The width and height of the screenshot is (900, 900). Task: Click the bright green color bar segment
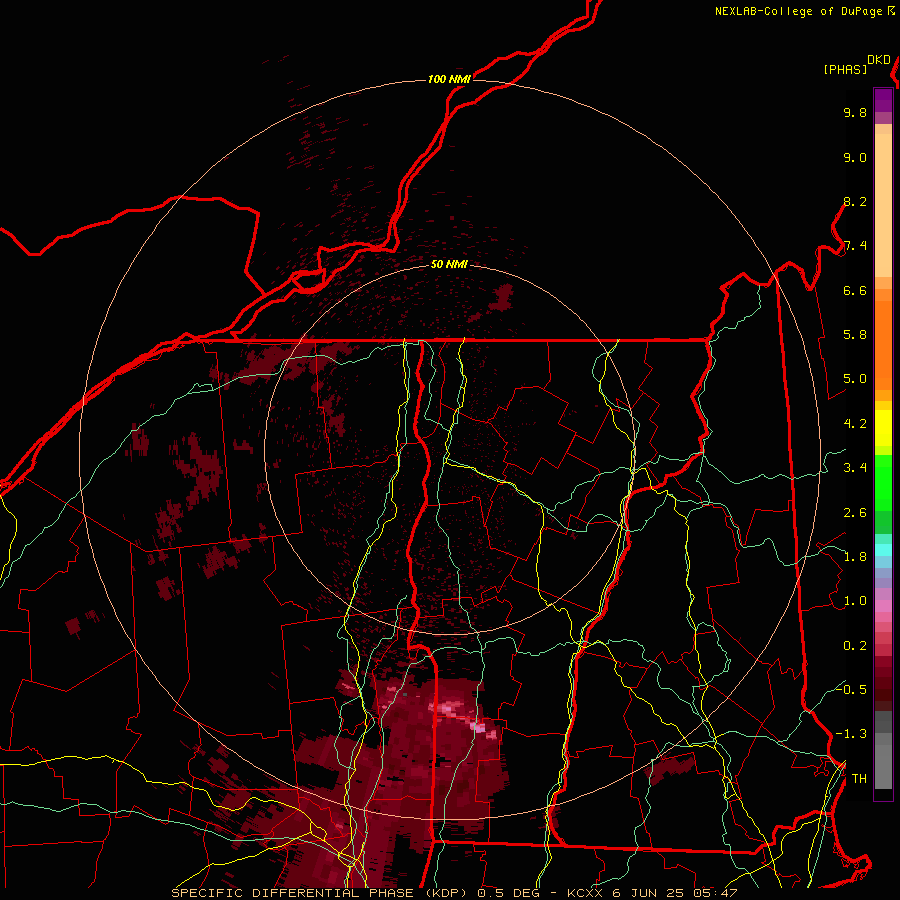click(883, 483)
